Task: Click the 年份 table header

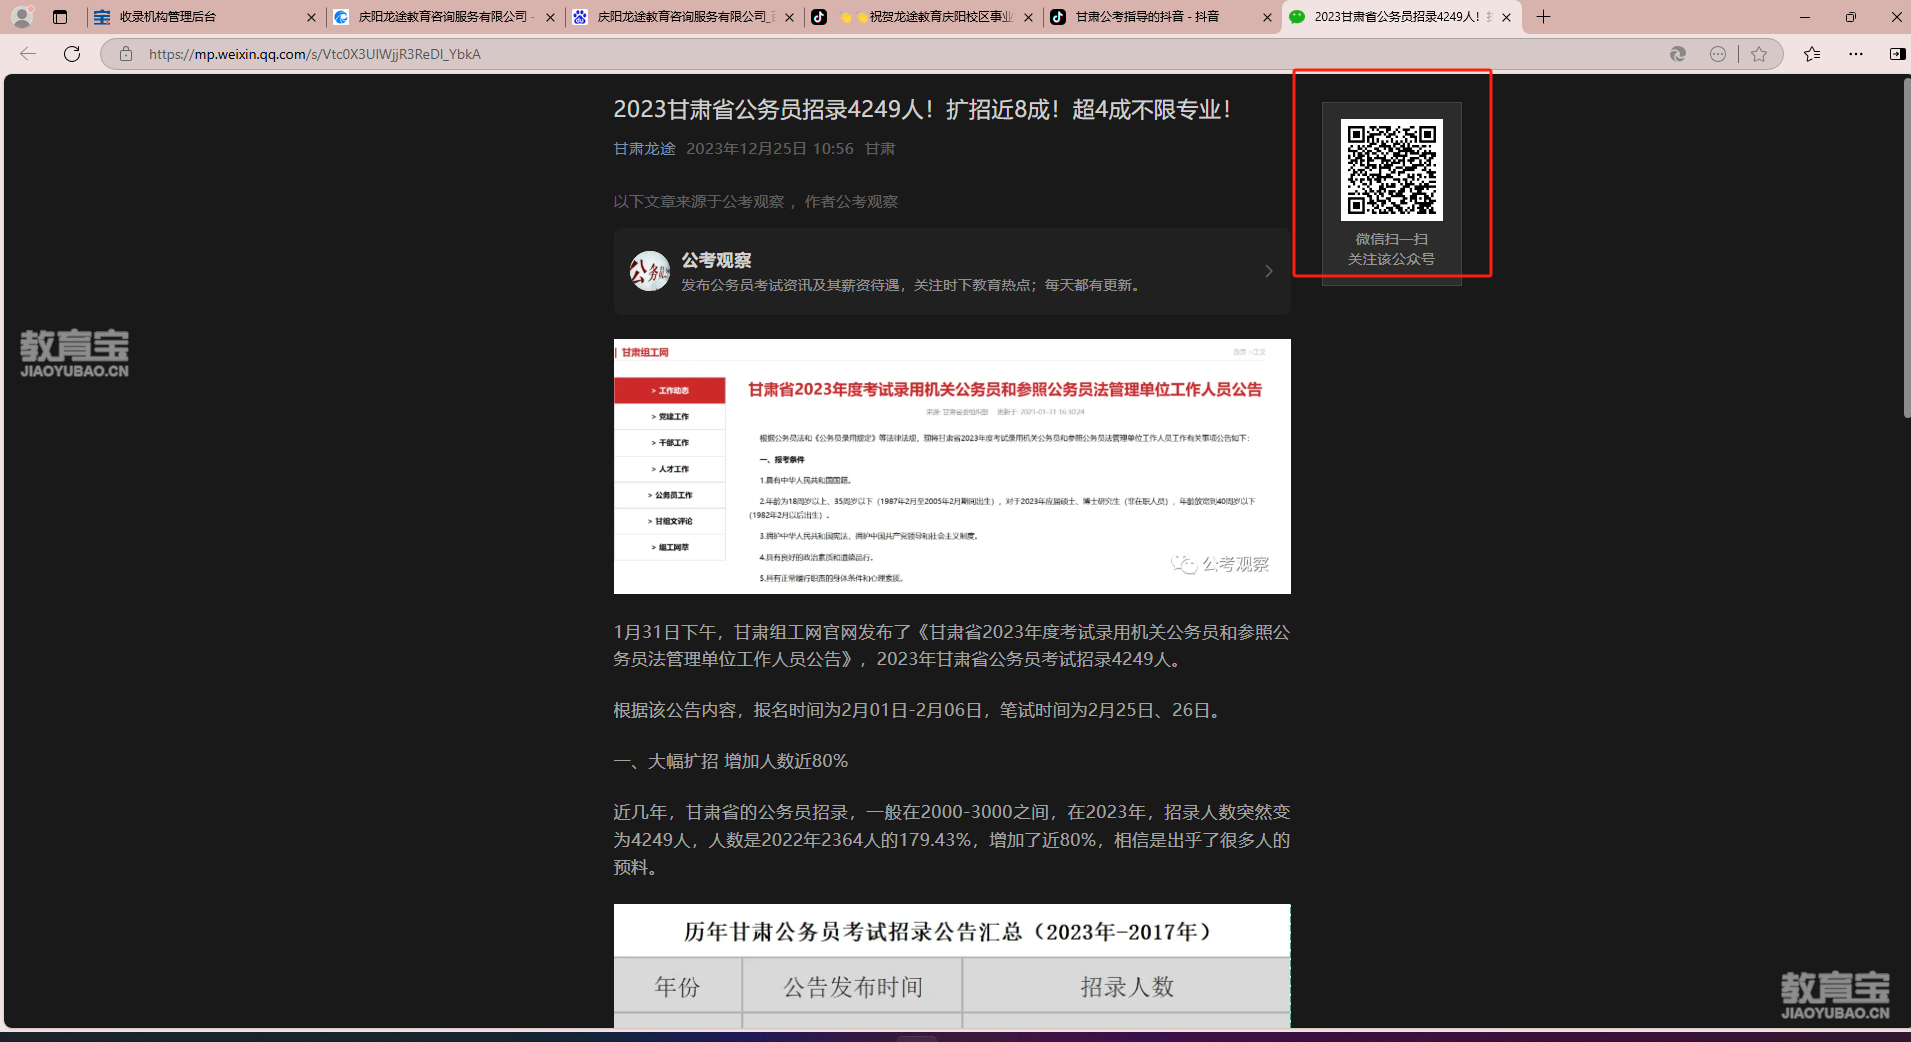Action: tap(678, 987)
